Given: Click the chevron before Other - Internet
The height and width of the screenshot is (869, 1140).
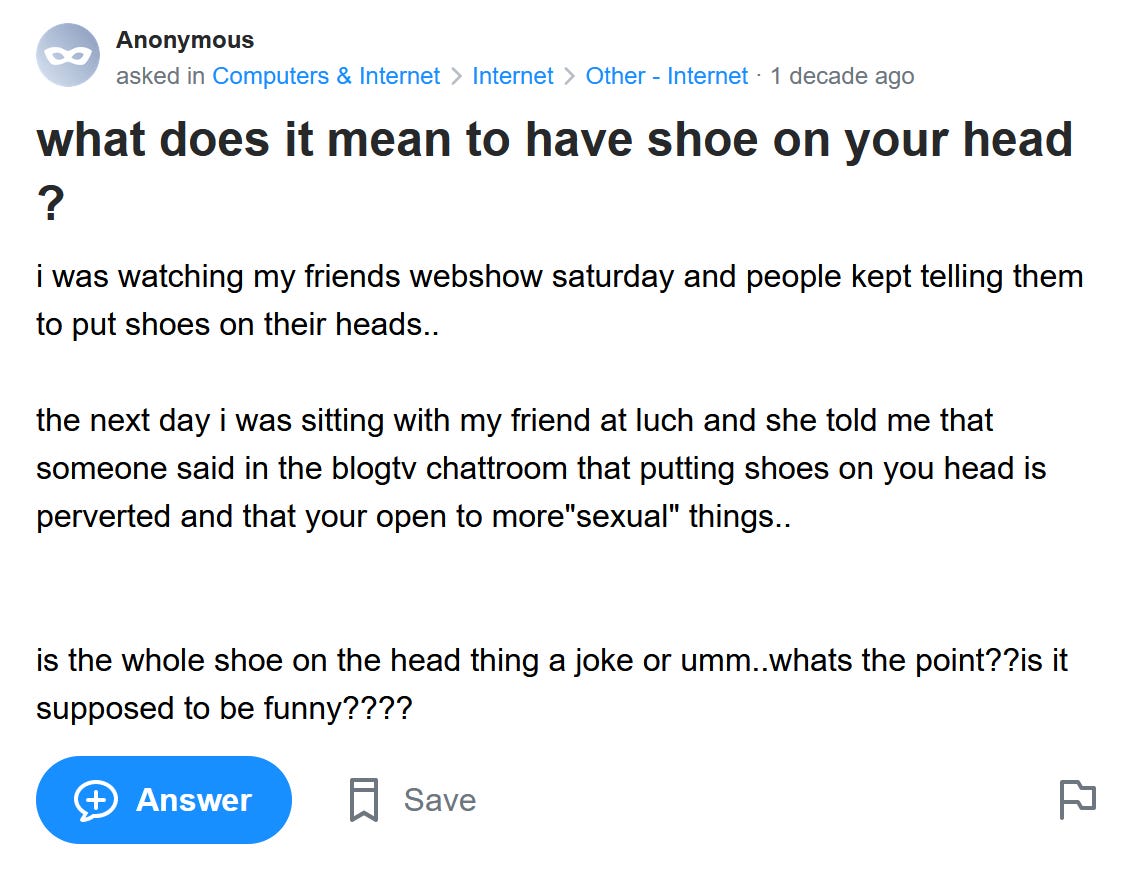Looking at the screenshot, I should (569, 76).
